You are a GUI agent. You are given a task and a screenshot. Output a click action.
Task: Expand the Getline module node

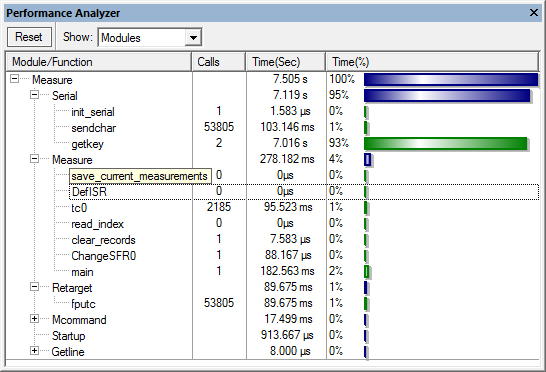coord(34,351)
